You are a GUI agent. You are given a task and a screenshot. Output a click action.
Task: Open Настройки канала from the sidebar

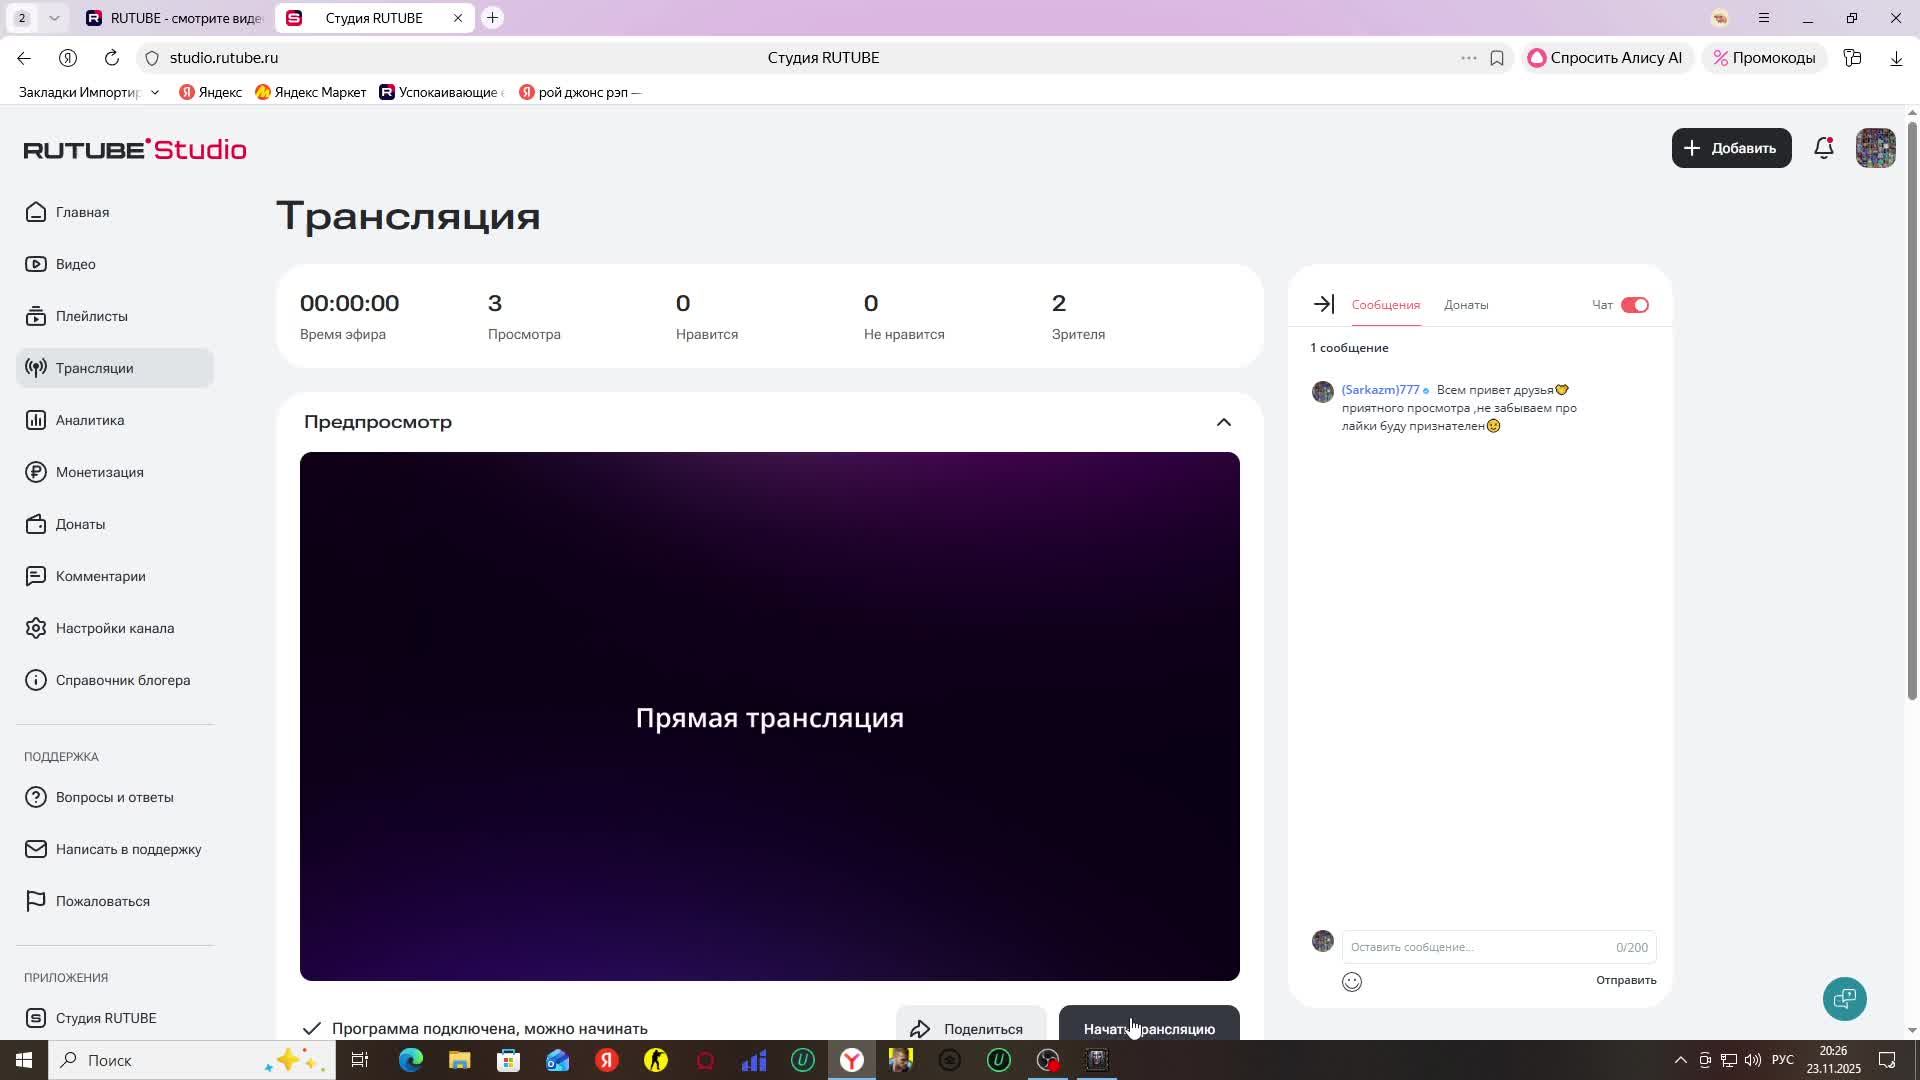coord(114,628)
